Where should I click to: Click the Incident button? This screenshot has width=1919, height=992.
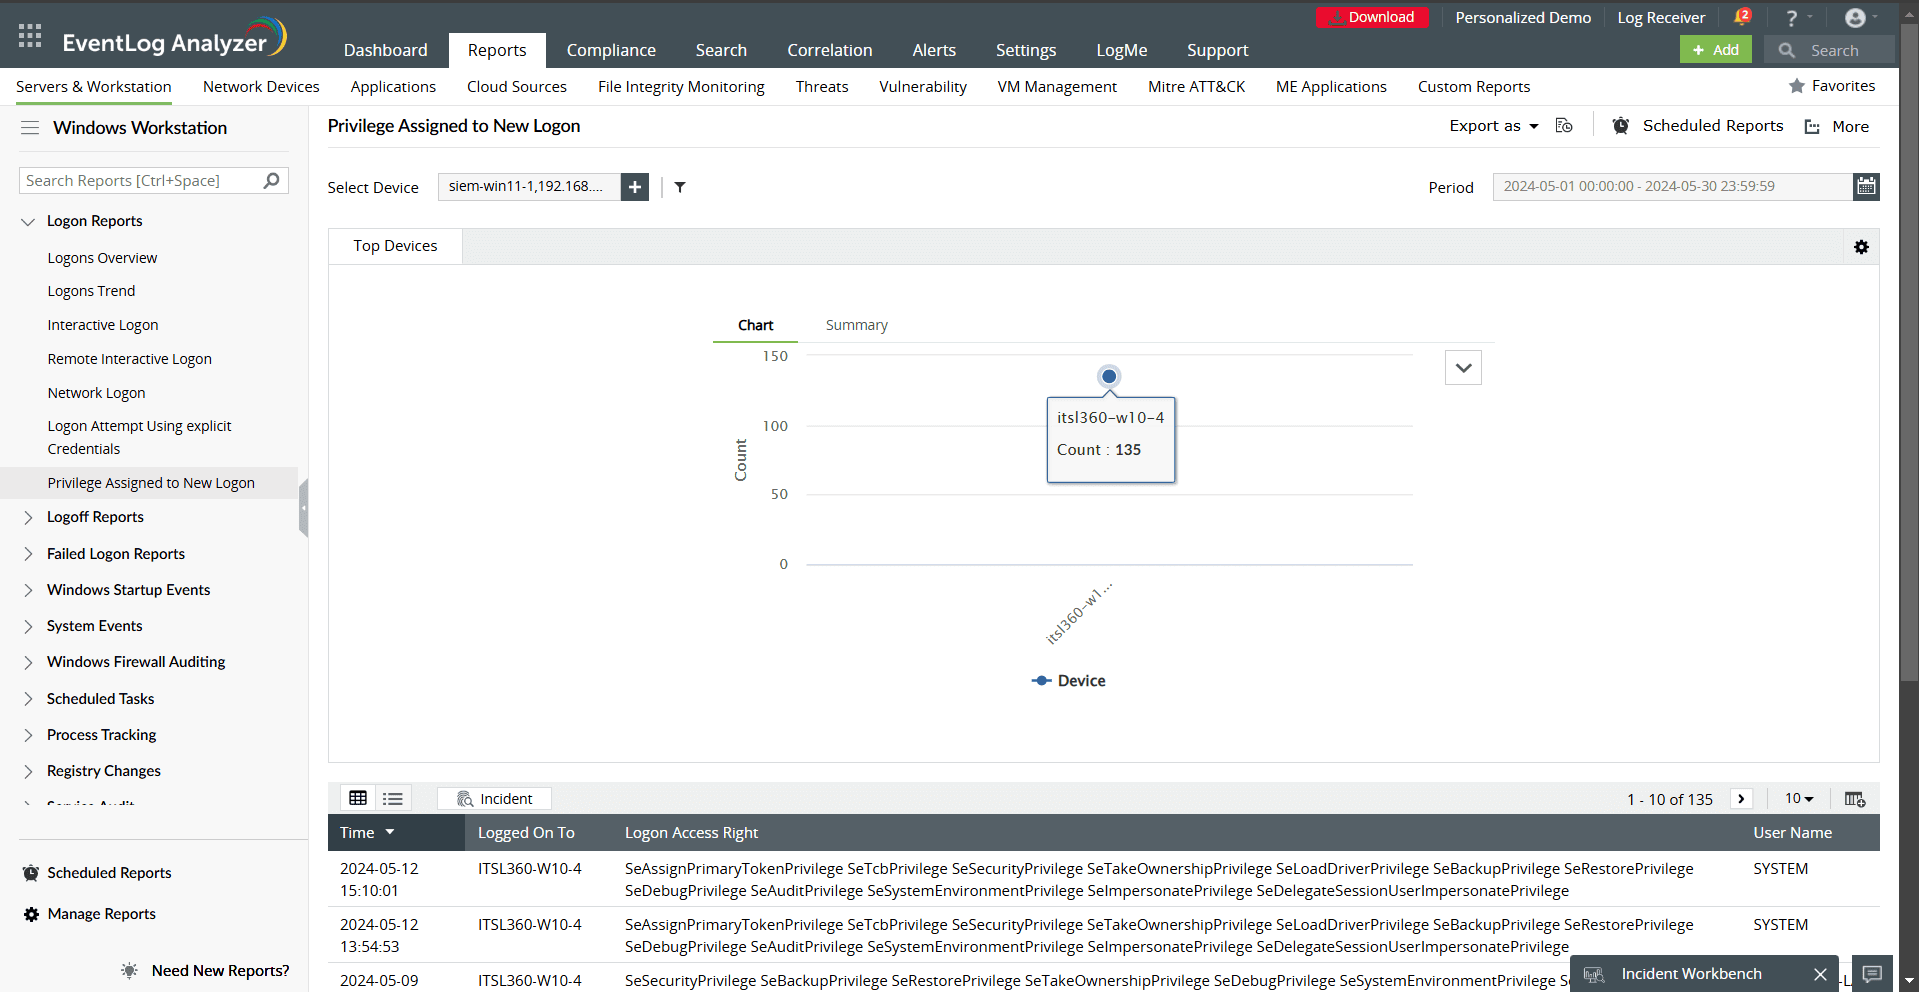(x=494, y=799)
